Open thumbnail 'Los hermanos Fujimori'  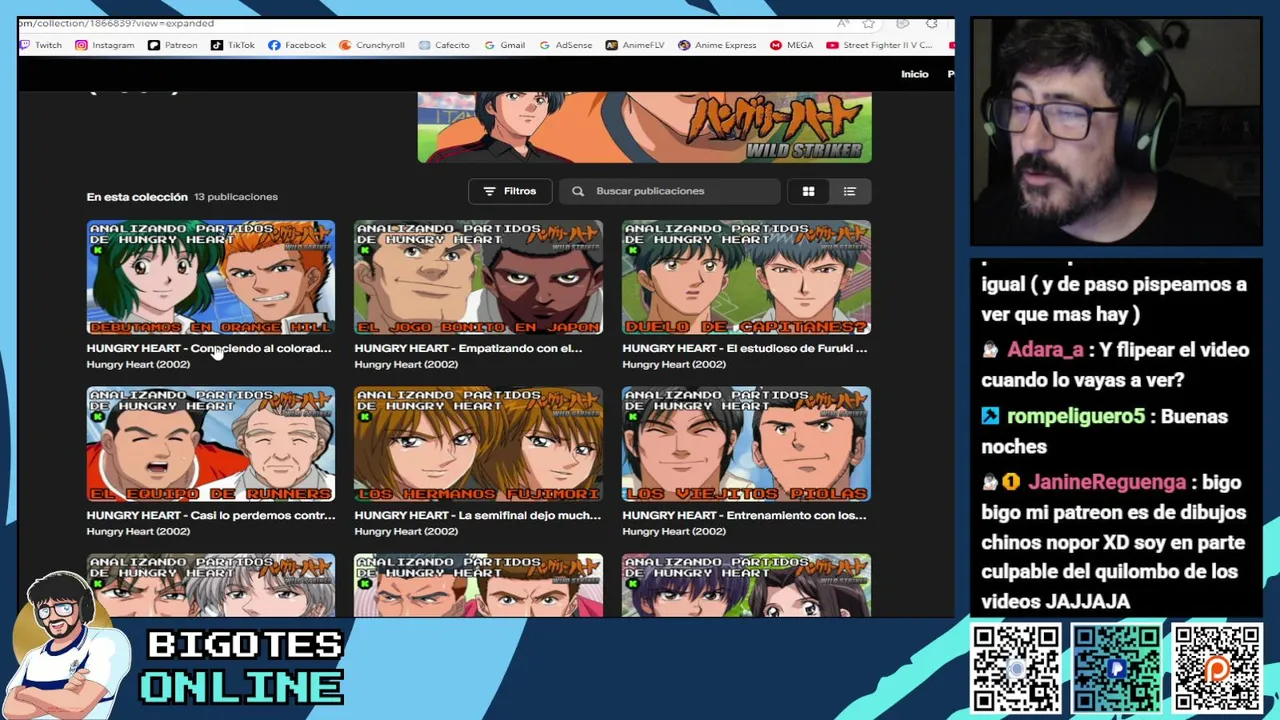pyautogui.click(x=478, y=444)
